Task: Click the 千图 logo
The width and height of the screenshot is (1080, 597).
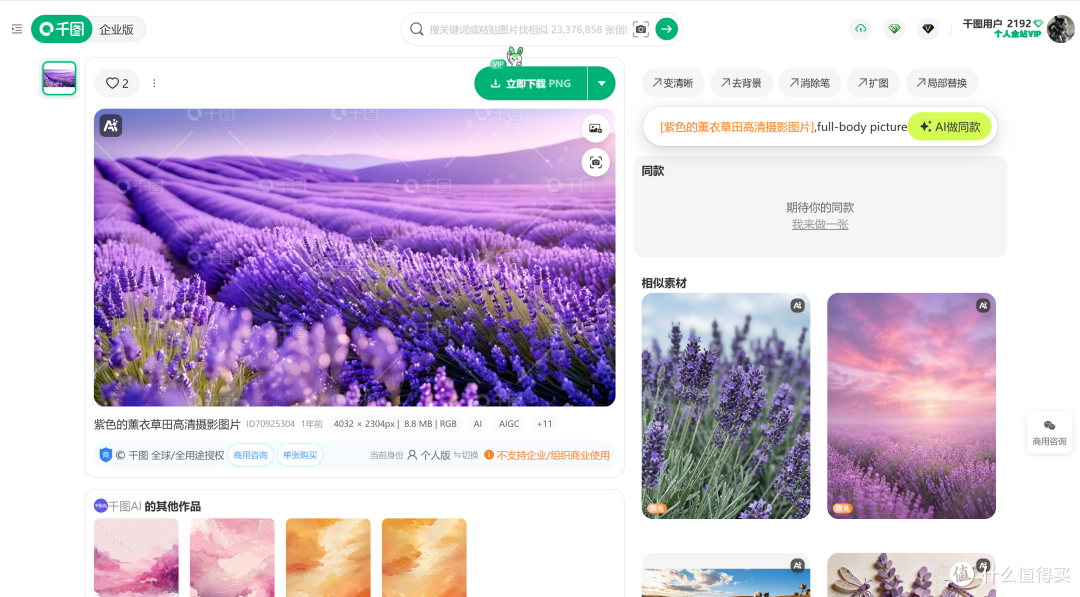Action: [62, 29]
